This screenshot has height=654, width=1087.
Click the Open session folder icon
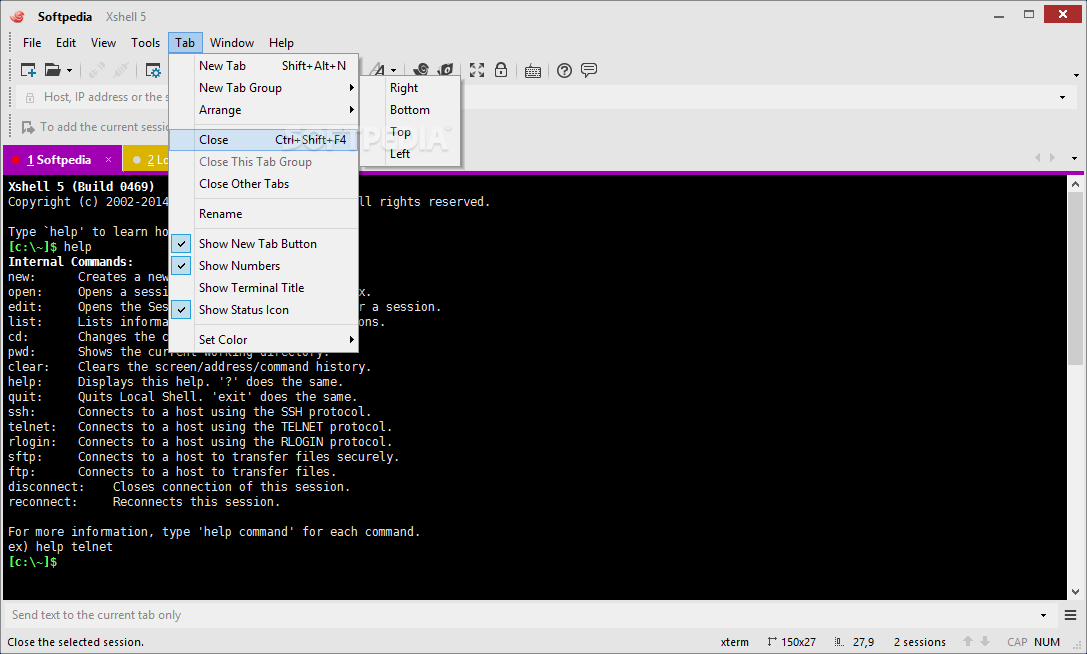(x=53, y=70)
